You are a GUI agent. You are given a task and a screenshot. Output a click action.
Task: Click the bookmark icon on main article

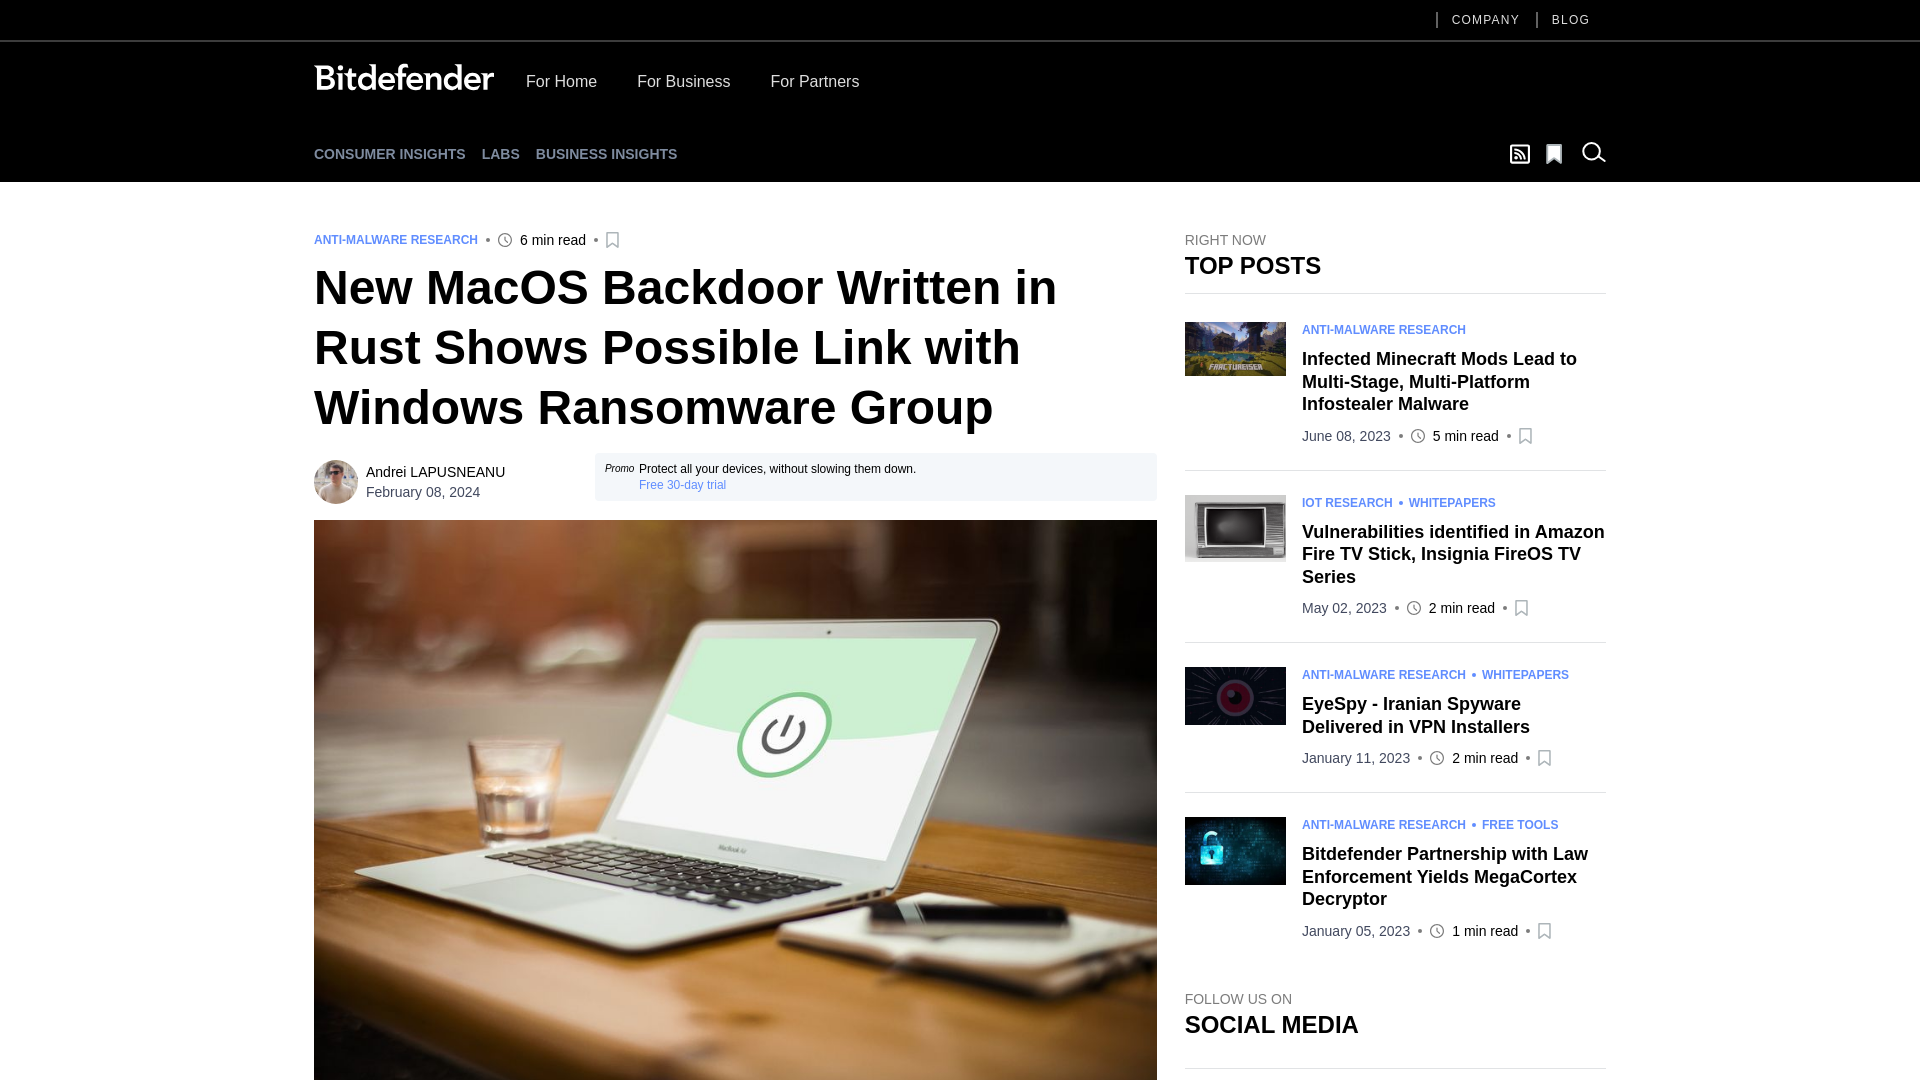613,239
